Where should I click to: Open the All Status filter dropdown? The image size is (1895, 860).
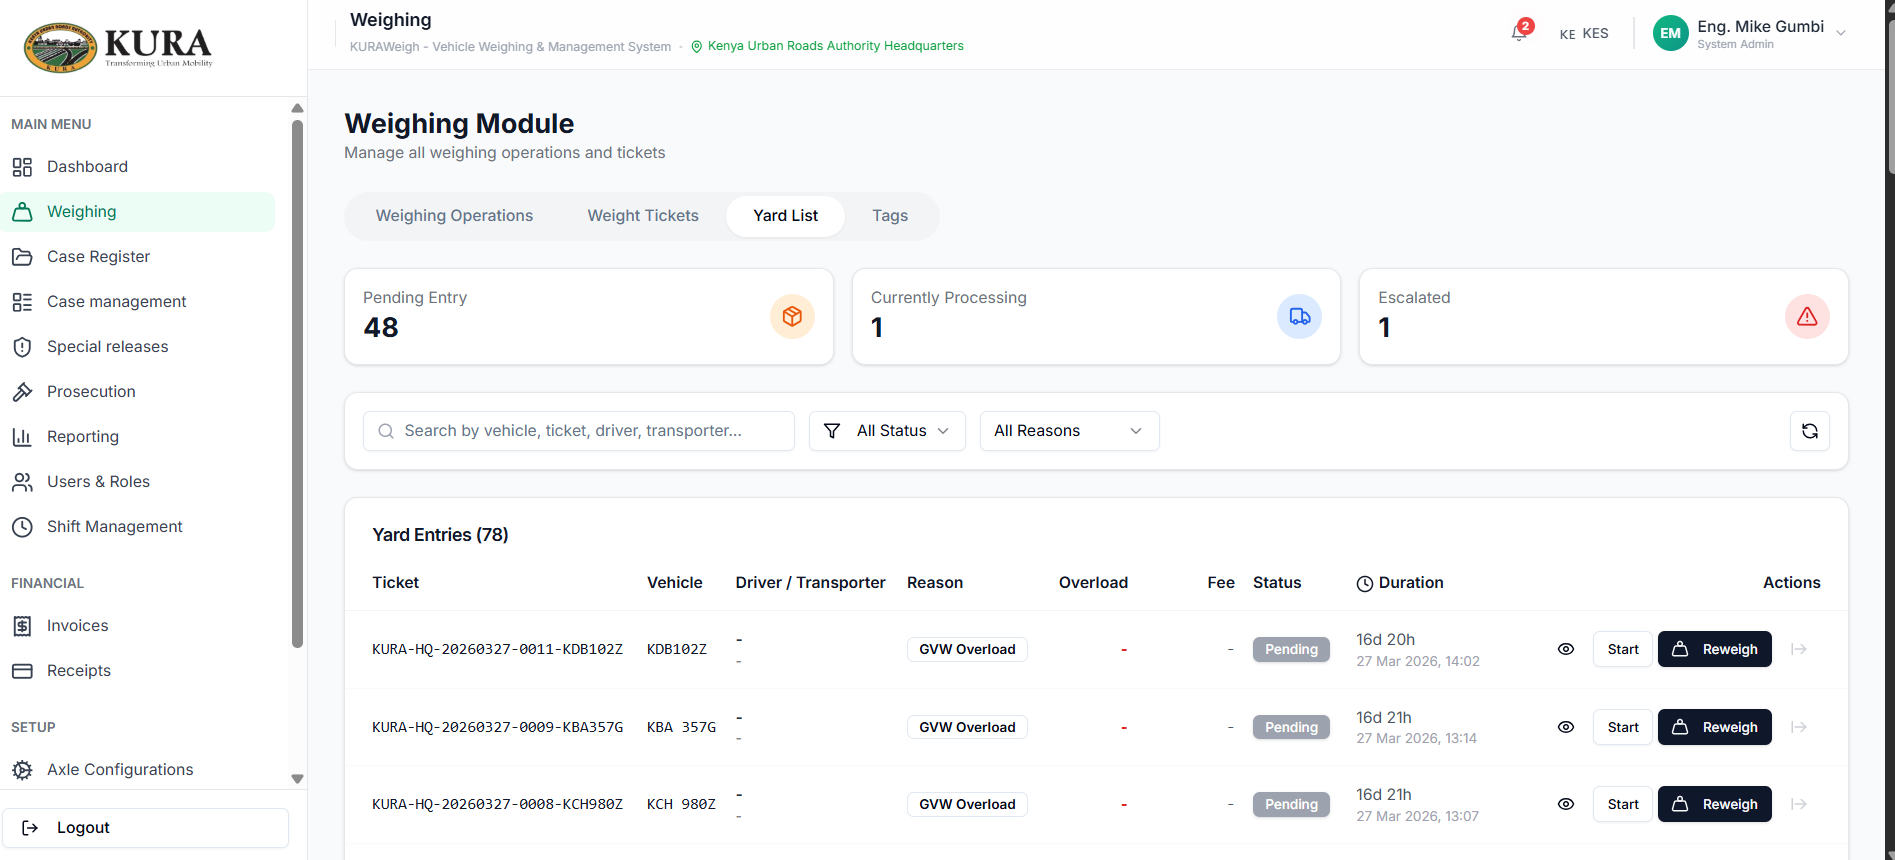pos(887,431)
